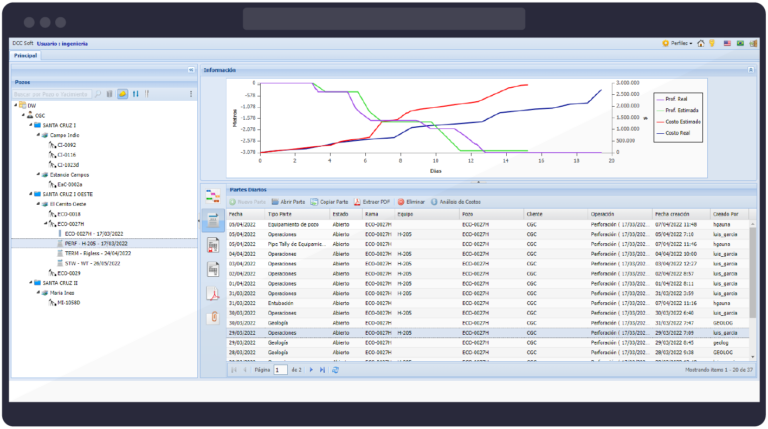The height and width of the screenshot is (429, 768).
Task: Collapse the Estancia Campos node
Action: tap(38, 174)
